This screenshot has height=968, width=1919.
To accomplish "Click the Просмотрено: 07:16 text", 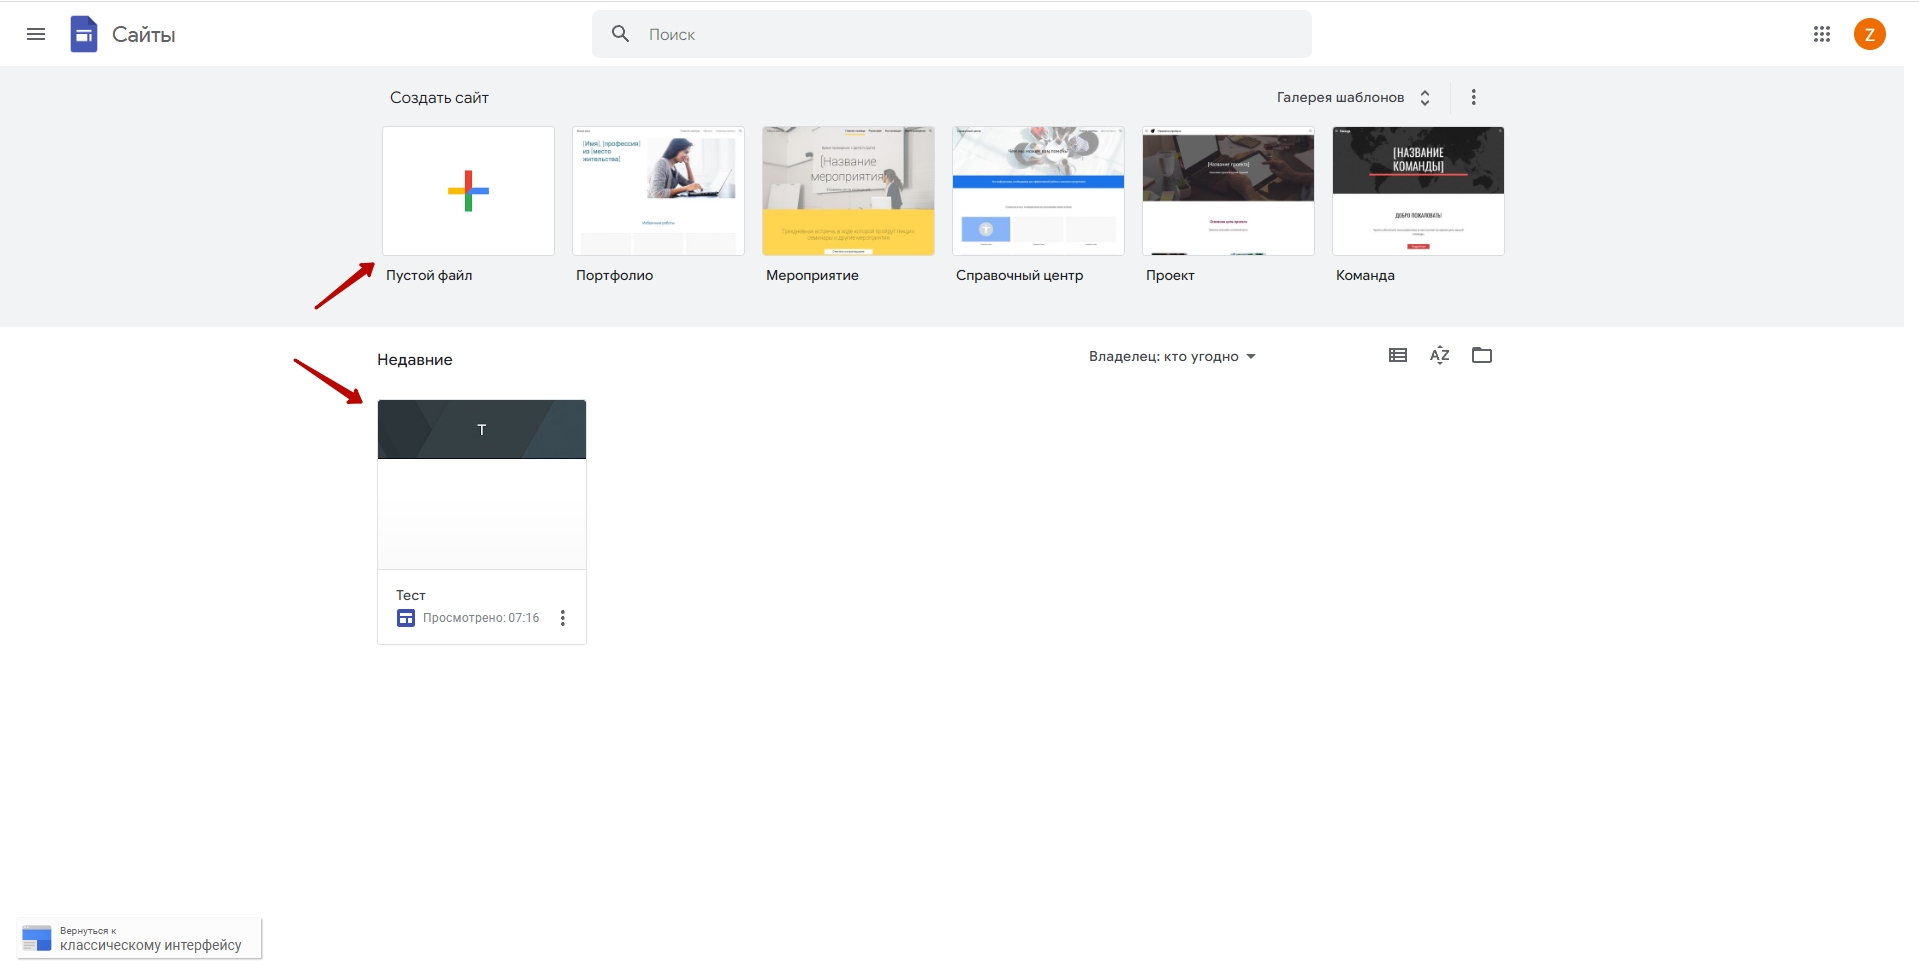I will tap(481, 618).
